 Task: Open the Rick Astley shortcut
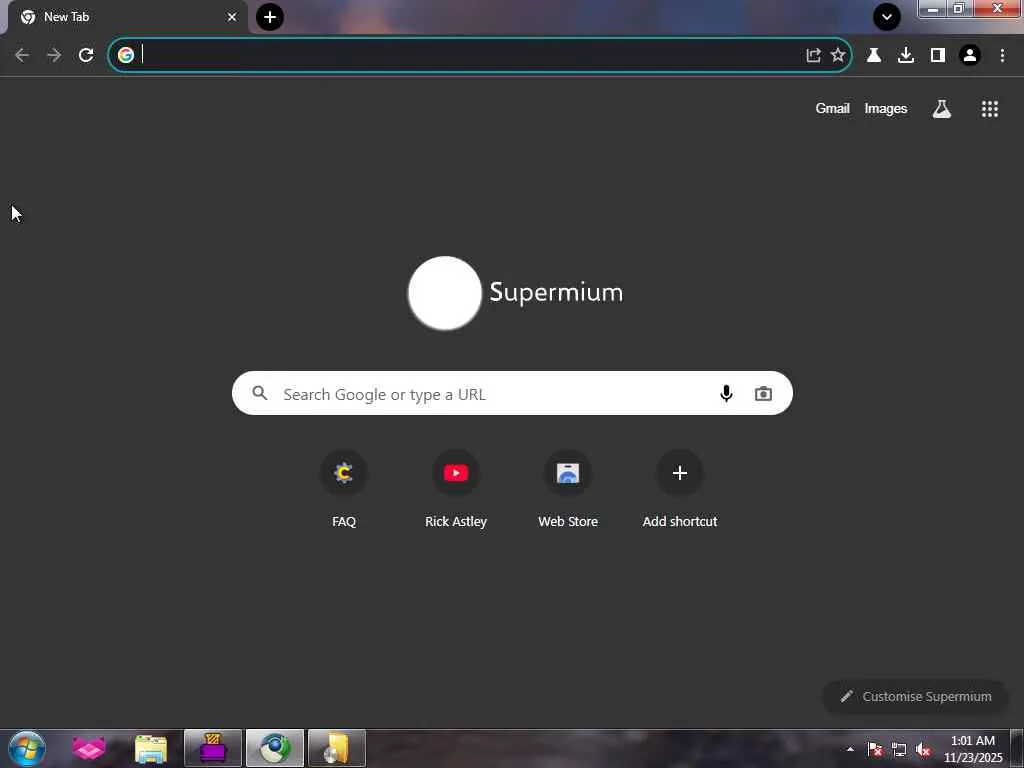click(456, 489)
